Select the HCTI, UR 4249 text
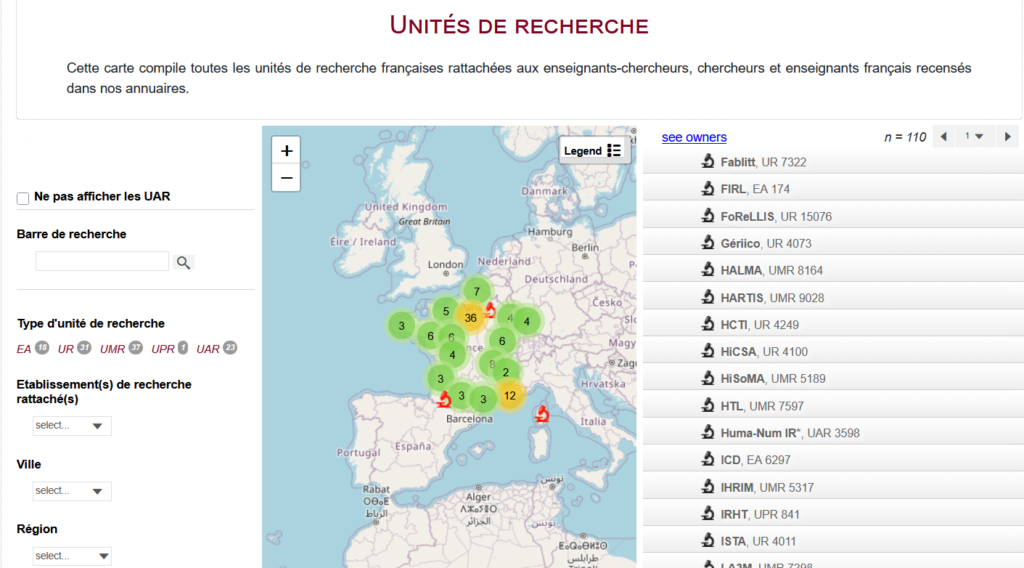Image resolution: width=1024 pixels, height=568 pixels. tap(760, 325)
